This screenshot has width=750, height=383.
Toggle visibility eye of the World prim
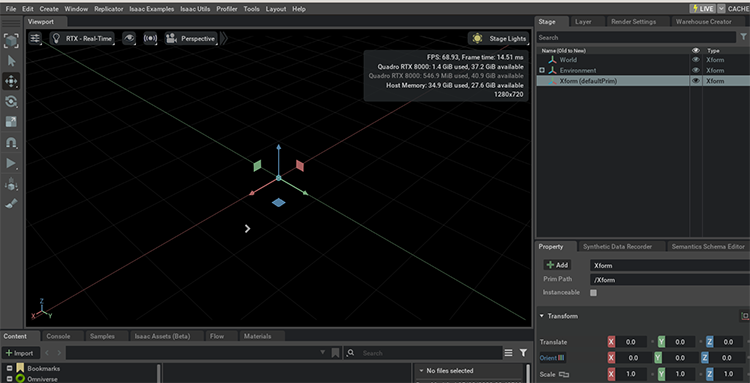click(695, 60)
